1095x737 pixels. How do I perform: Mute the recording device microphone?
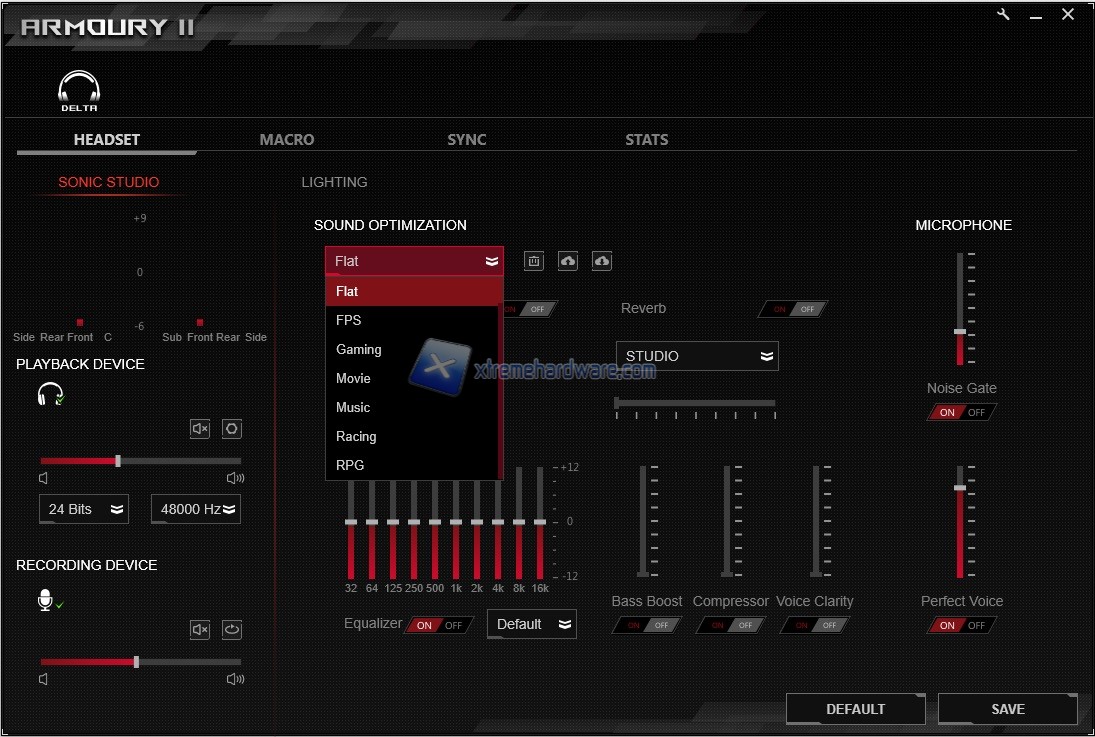coord(200,630)
